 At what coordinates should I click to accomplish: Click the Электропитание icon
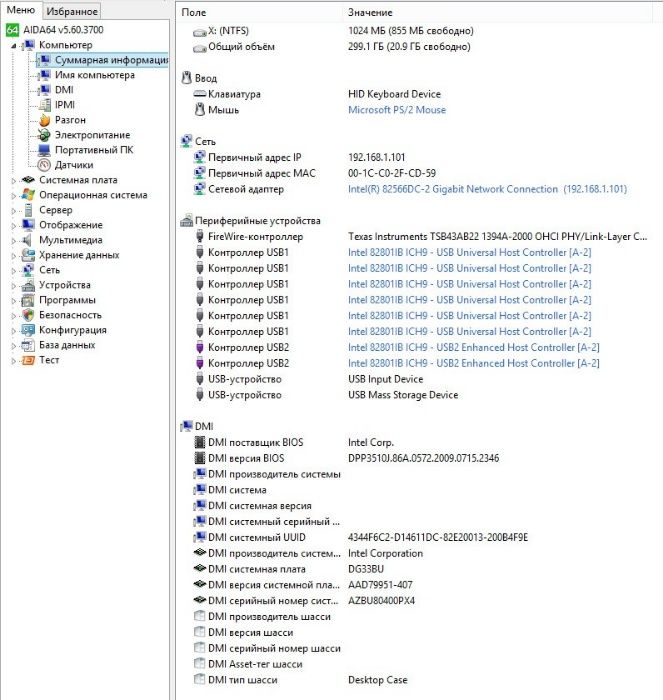(44, 135)
